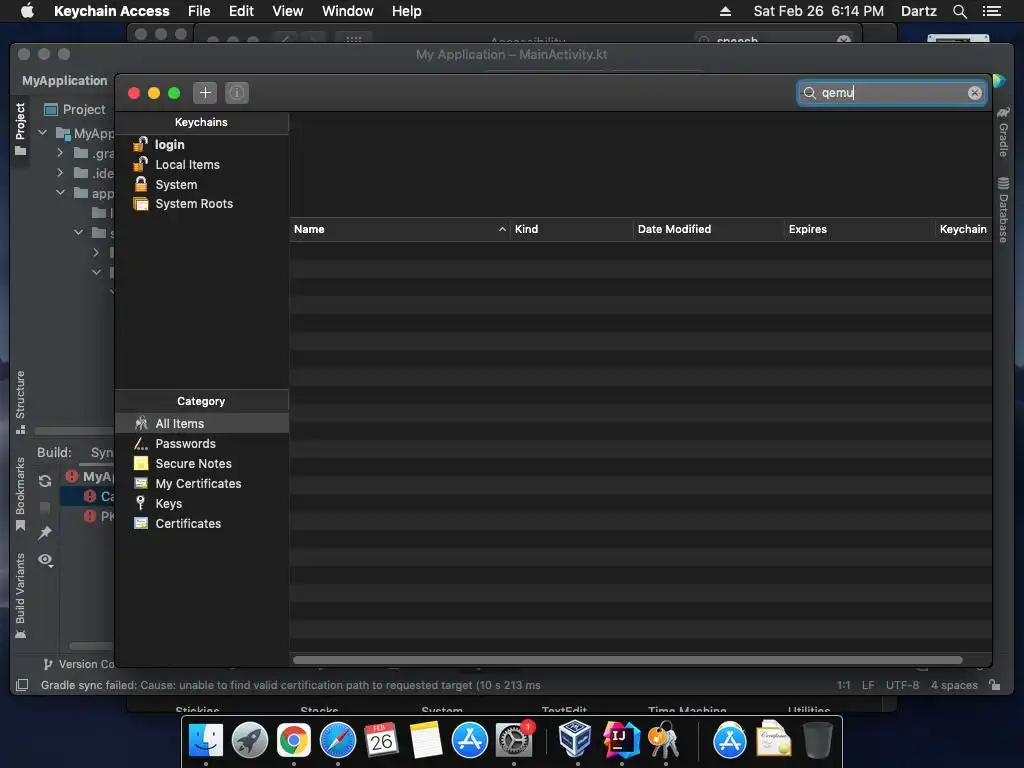Sort by the Date Modified column
Screen dimensions: 1024x768
pyautogui.click(x=709, y=229)
